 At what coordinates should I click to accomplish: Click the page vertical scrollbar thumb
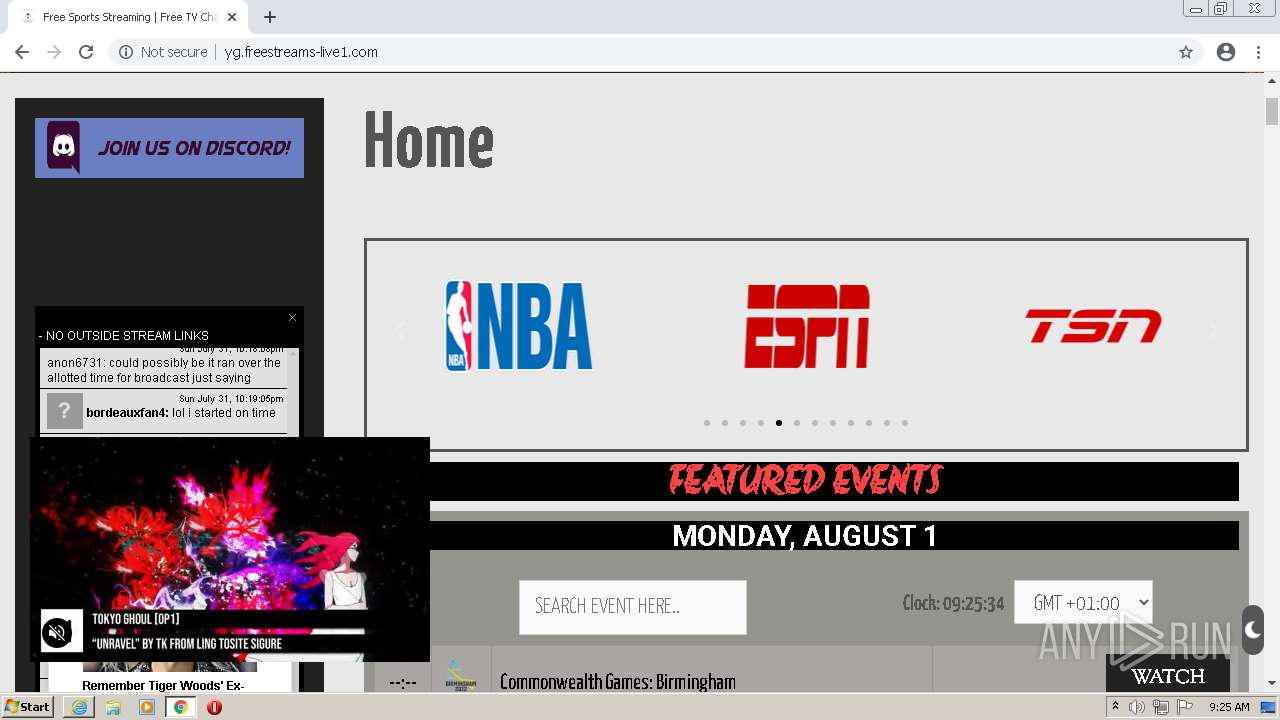tap(1272, 111)
